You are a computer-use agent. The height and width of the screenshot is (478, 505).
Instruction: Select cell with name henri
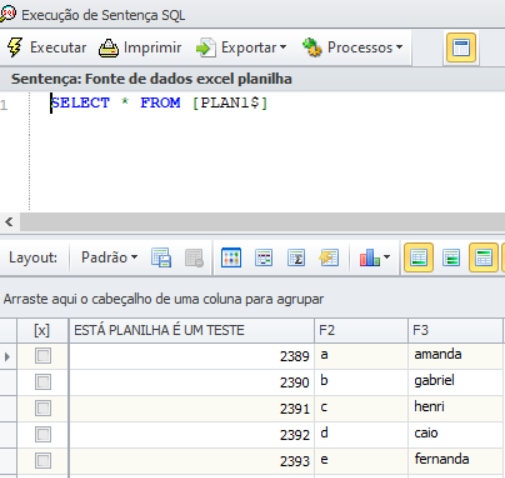pos(455,409)
